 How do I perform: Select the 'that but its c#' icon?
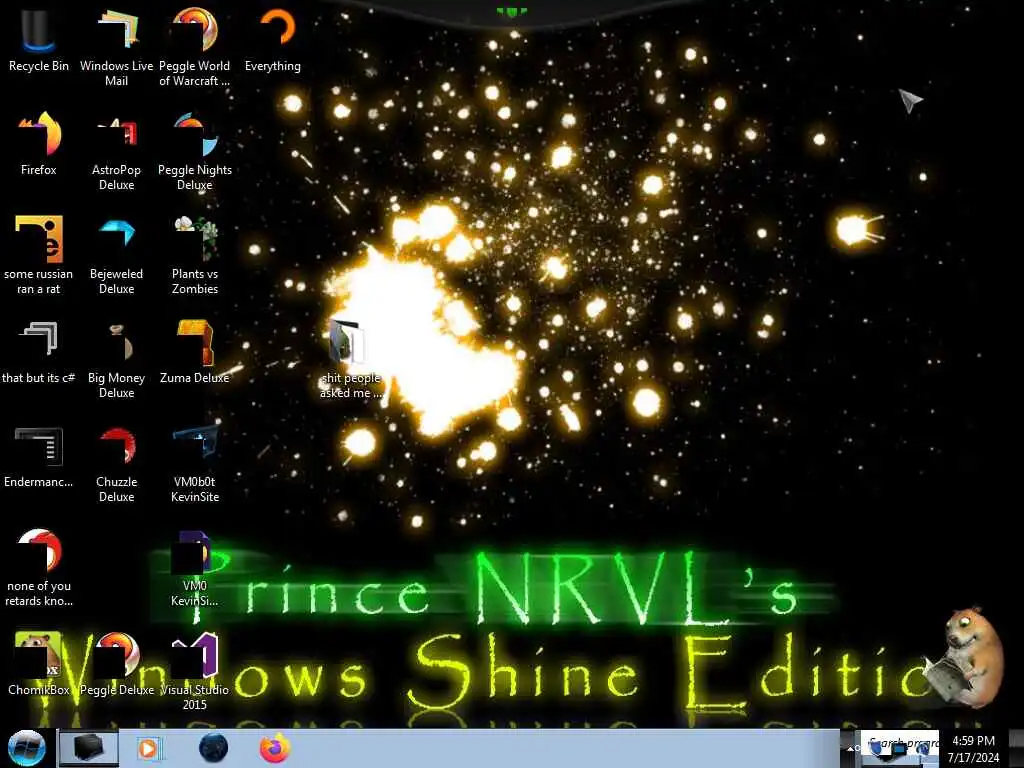coord(39,351)
